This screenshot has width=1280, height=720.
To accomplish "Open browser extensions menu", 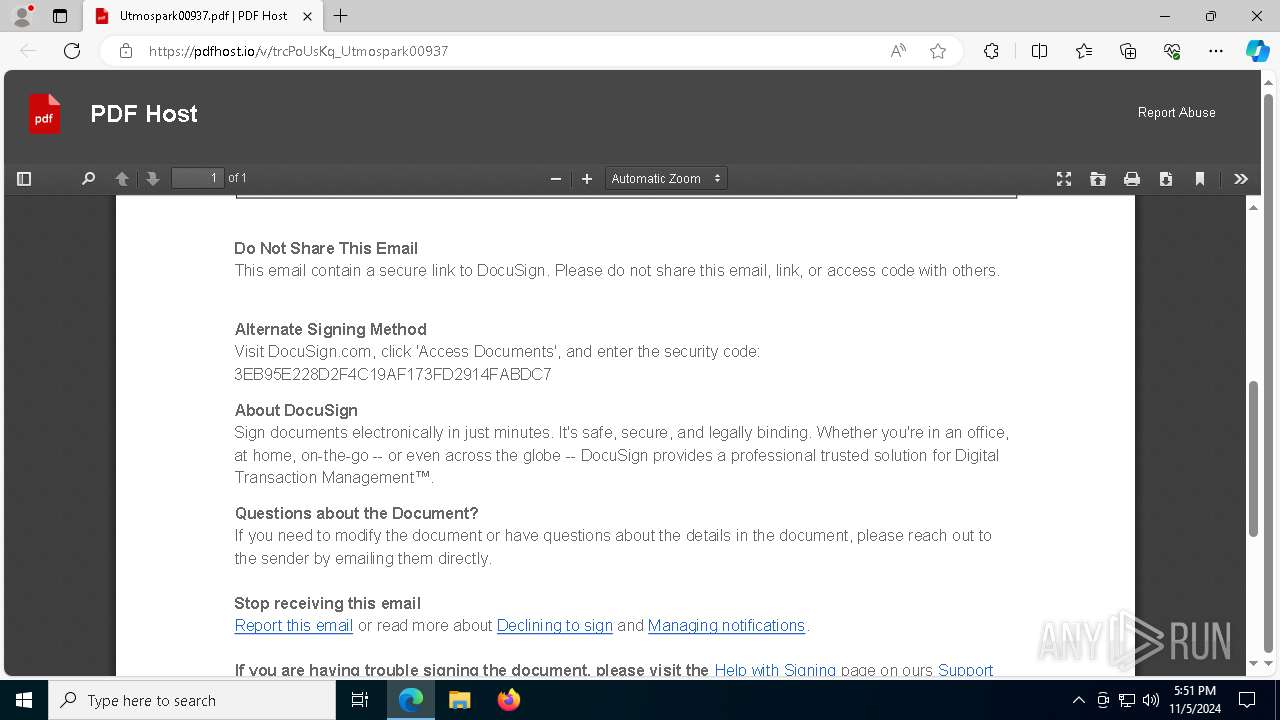I will tap(991, 51).
